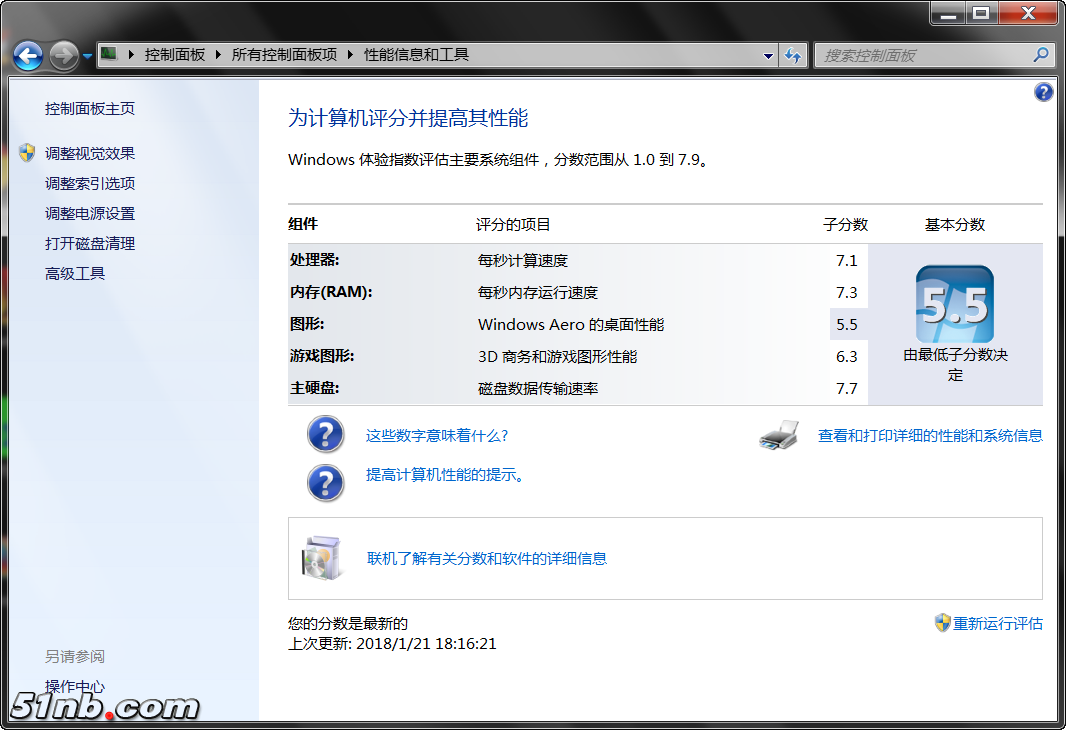Open 打开磁盘清理 from the sidebar
The height and width of the screenshot is (730, 1066).
(x=90, y=243)
